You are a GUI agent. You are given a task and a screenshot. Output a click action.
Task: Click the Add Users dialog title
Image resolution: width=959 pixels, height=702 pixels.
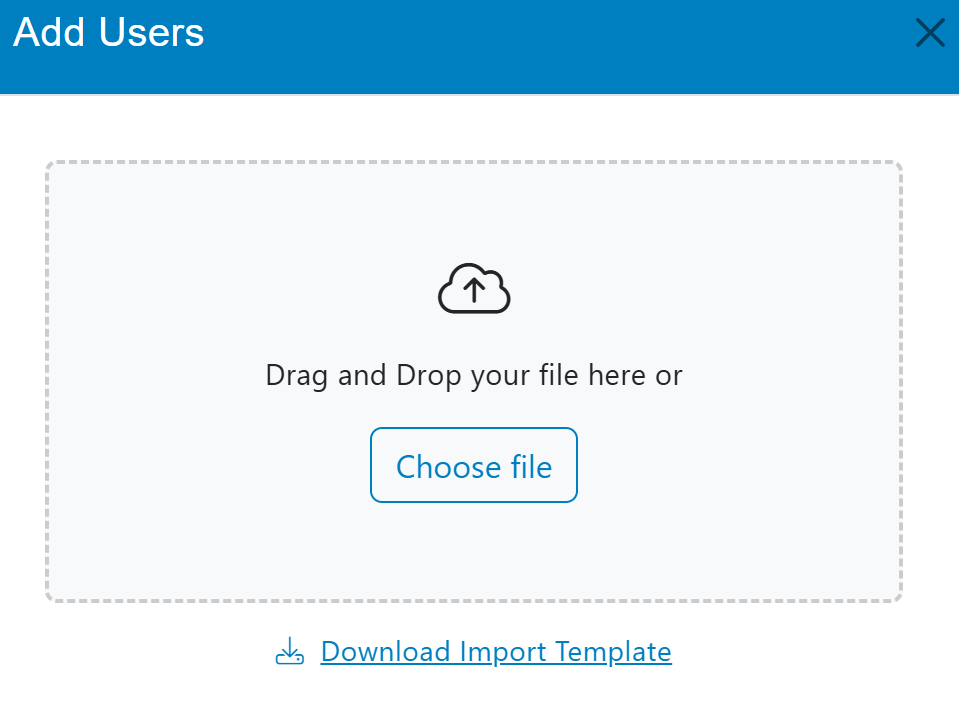pyautogui.click(x=109, y=33)
